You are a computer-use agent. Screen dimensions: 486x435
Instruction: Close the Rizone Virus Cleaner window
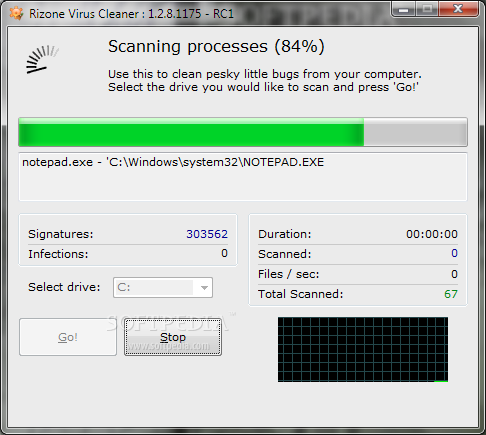point(458,9)
